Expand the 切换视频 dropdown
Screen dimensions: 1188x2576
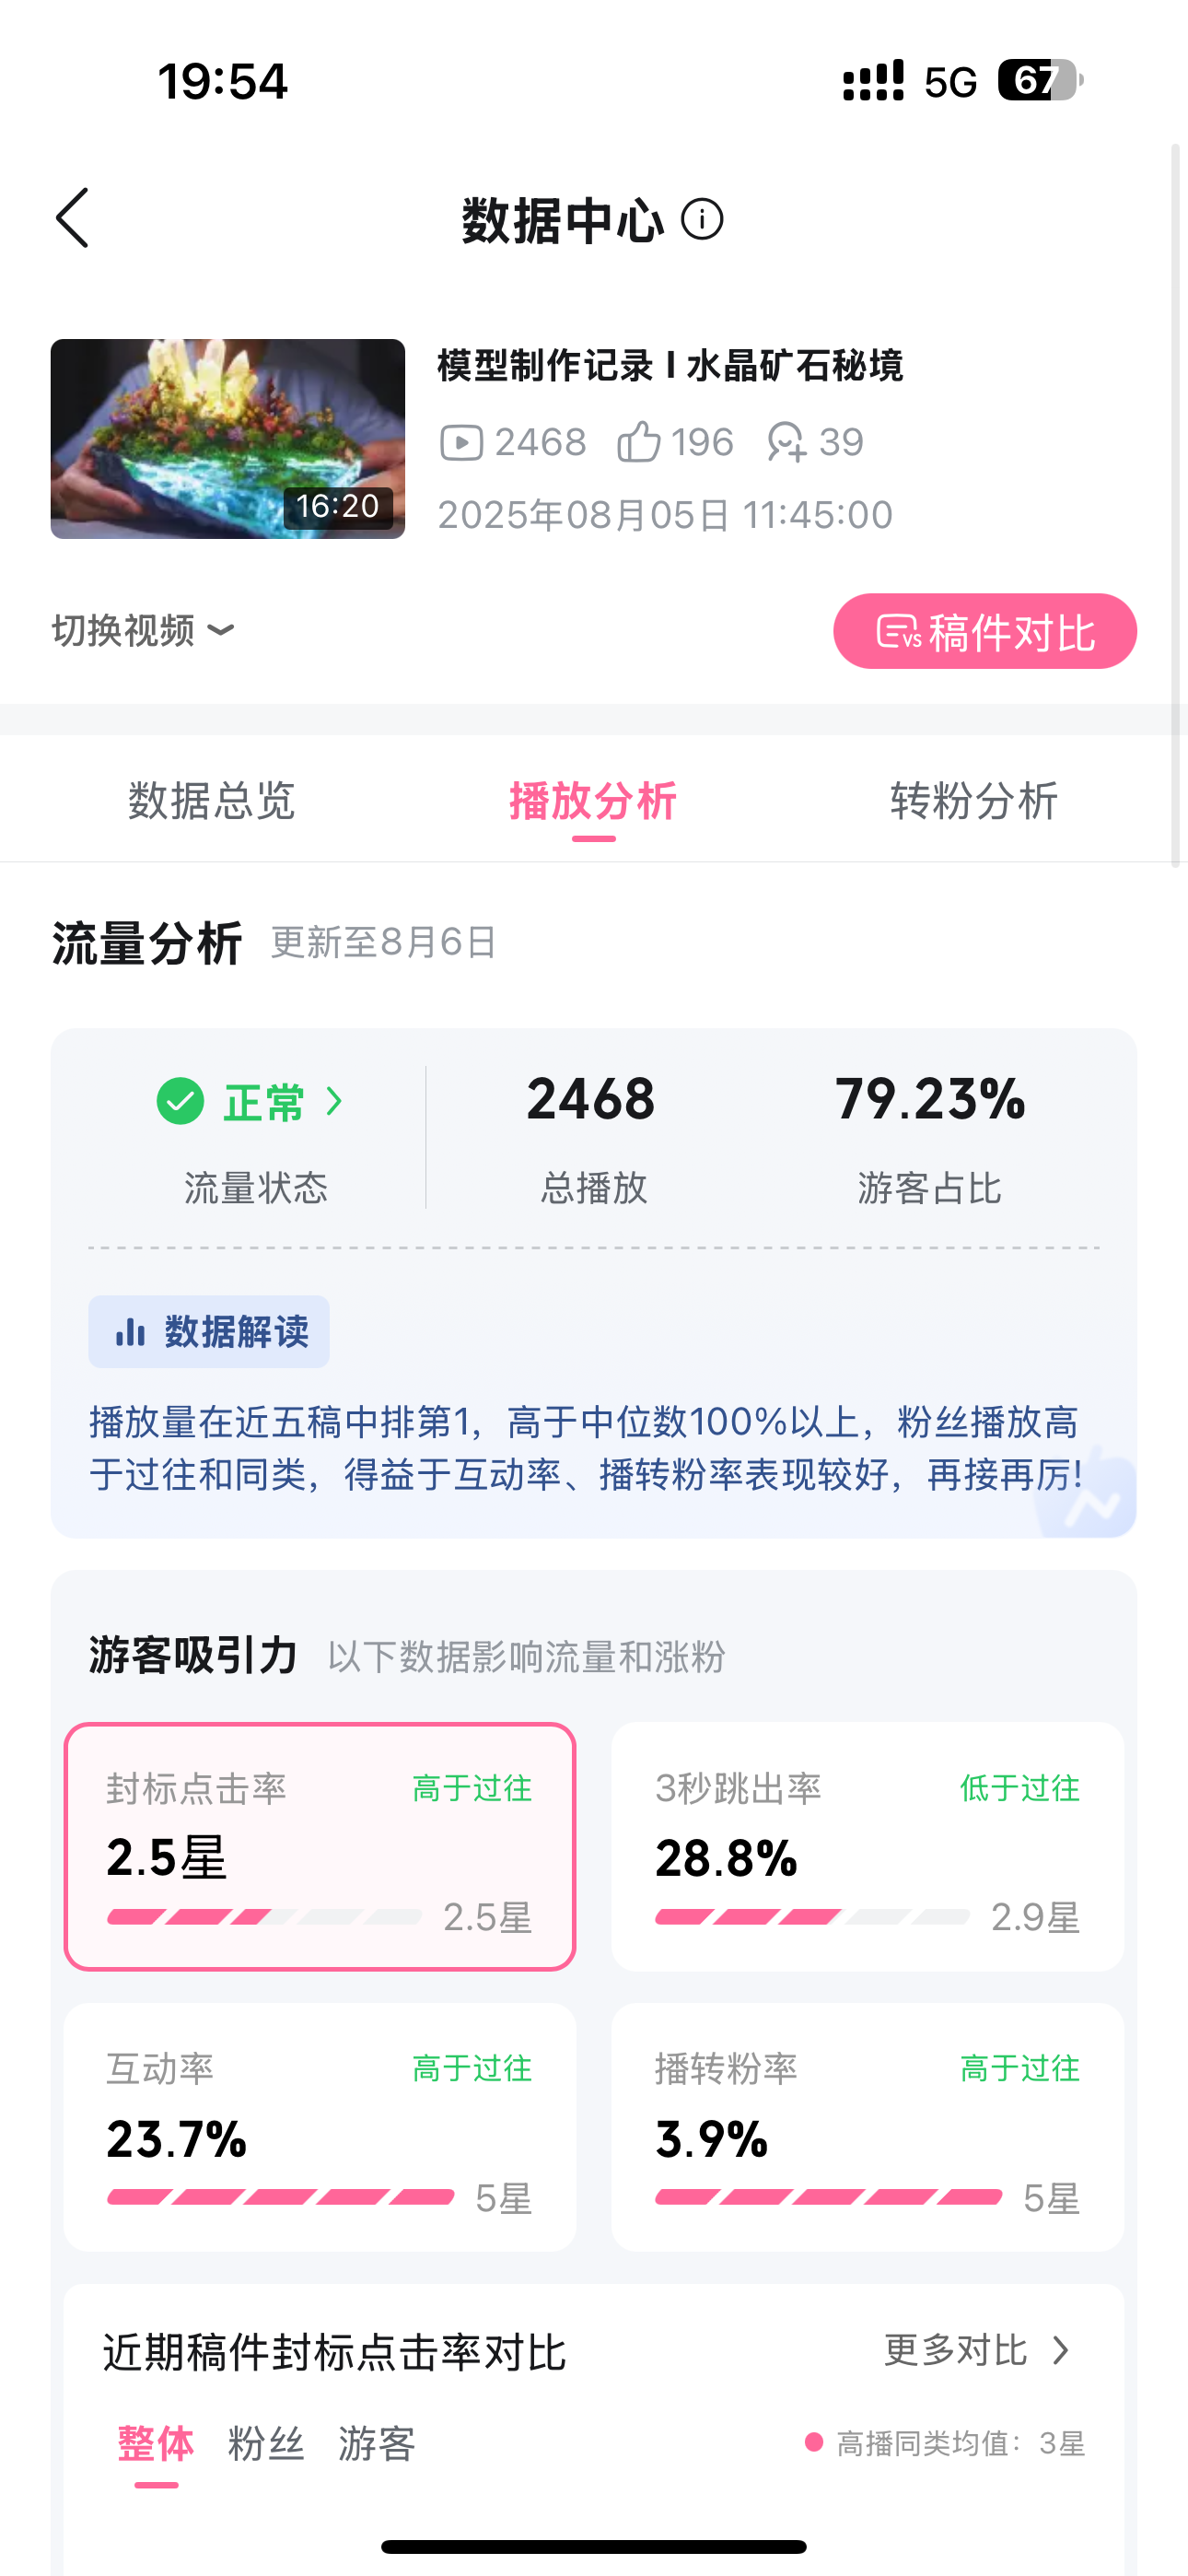[x=144, y=630]
